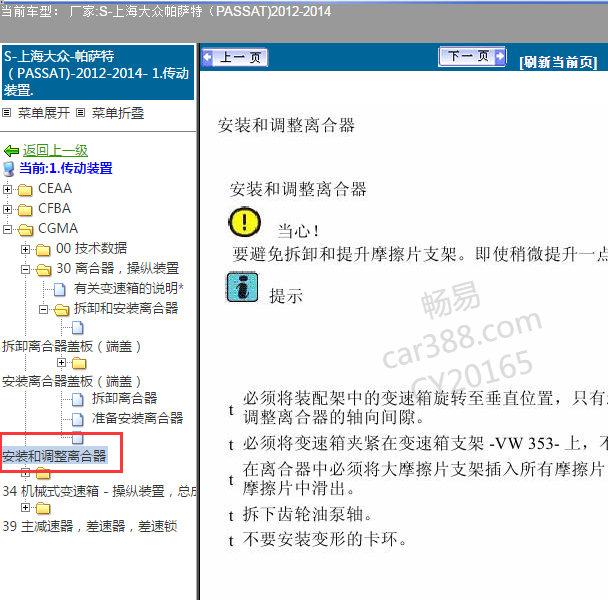Viewport: 608px width, 600px height.
Task: Select the CGMA tree label
Action: coord(58,228)
